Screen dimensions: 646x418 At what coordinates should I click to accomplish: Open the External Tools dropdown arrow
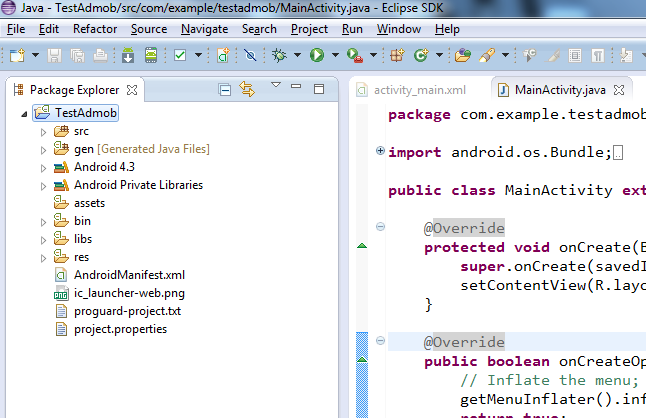point(373,55)
